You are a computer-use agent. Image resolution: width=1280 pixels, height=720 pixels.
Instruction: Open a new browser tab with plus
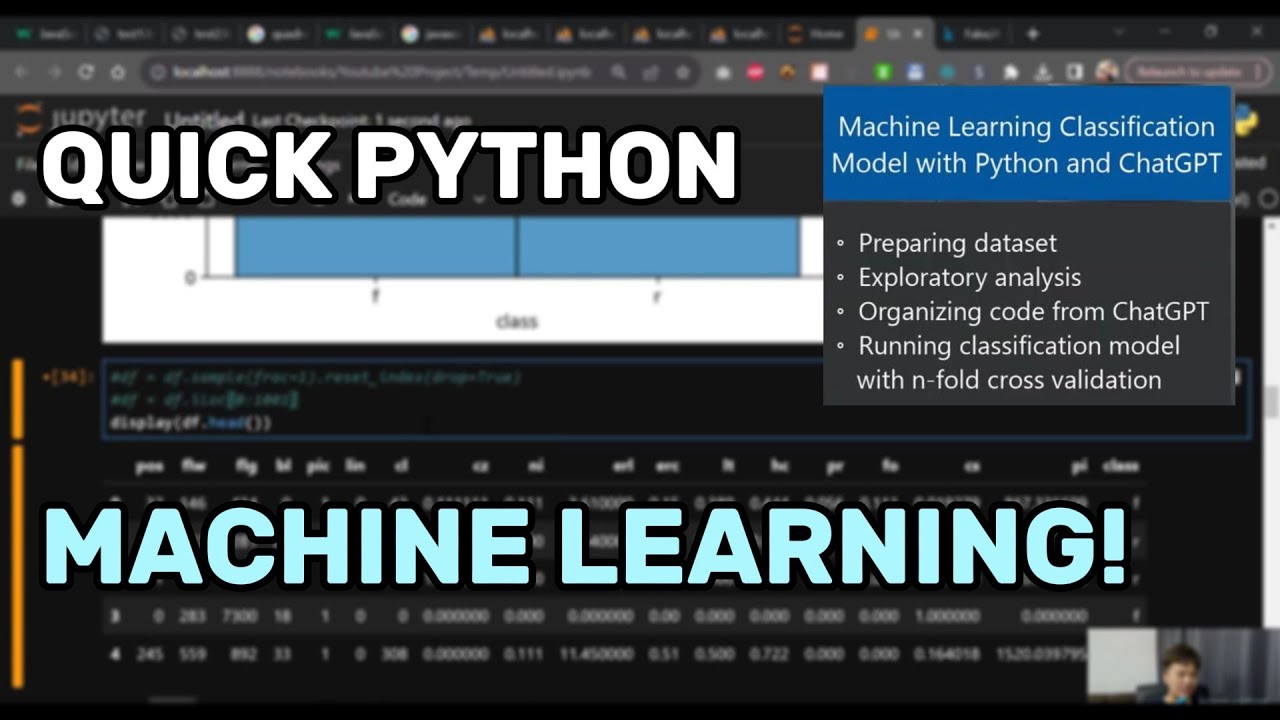(1032, 33)
